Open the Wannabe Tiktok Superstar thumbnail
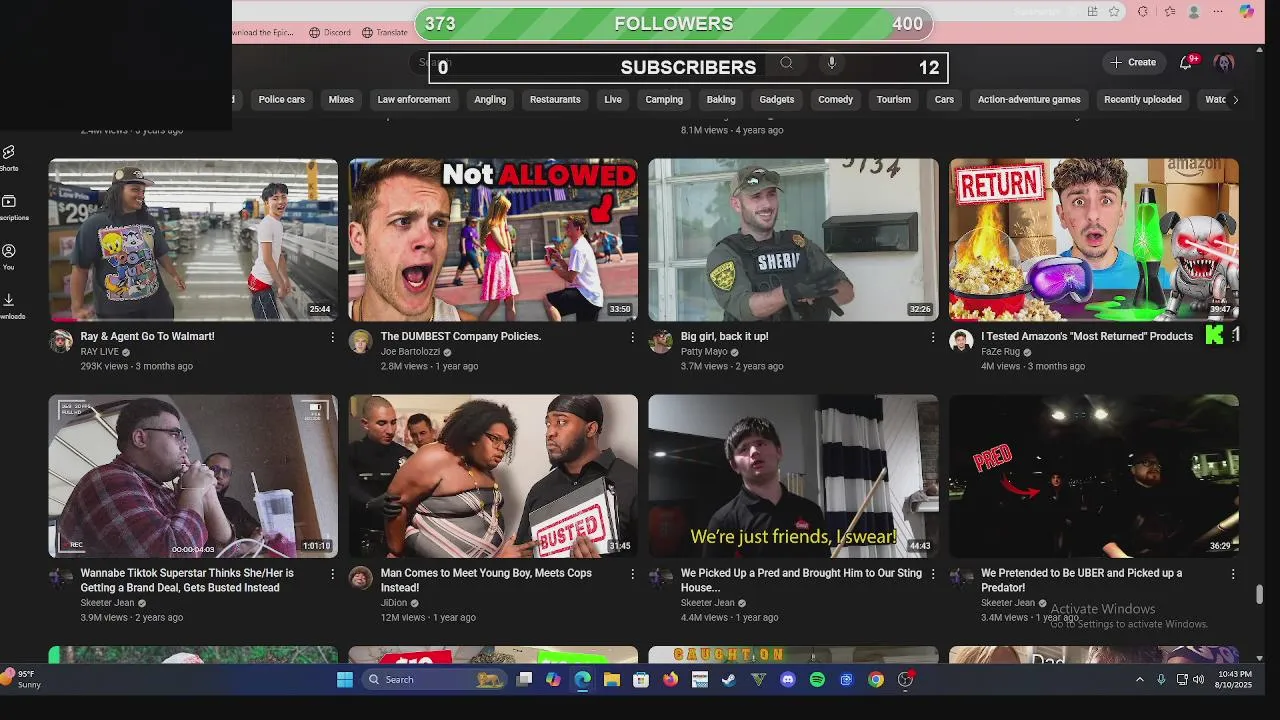 (x=193, y=476)
